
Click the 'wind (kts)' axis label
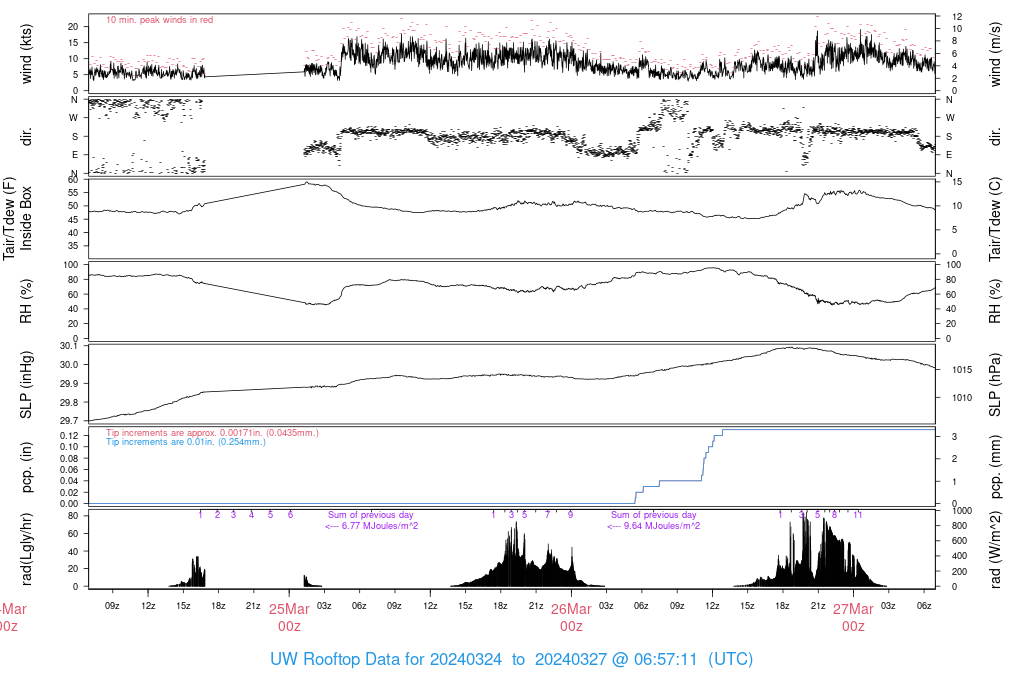[26, 54]
